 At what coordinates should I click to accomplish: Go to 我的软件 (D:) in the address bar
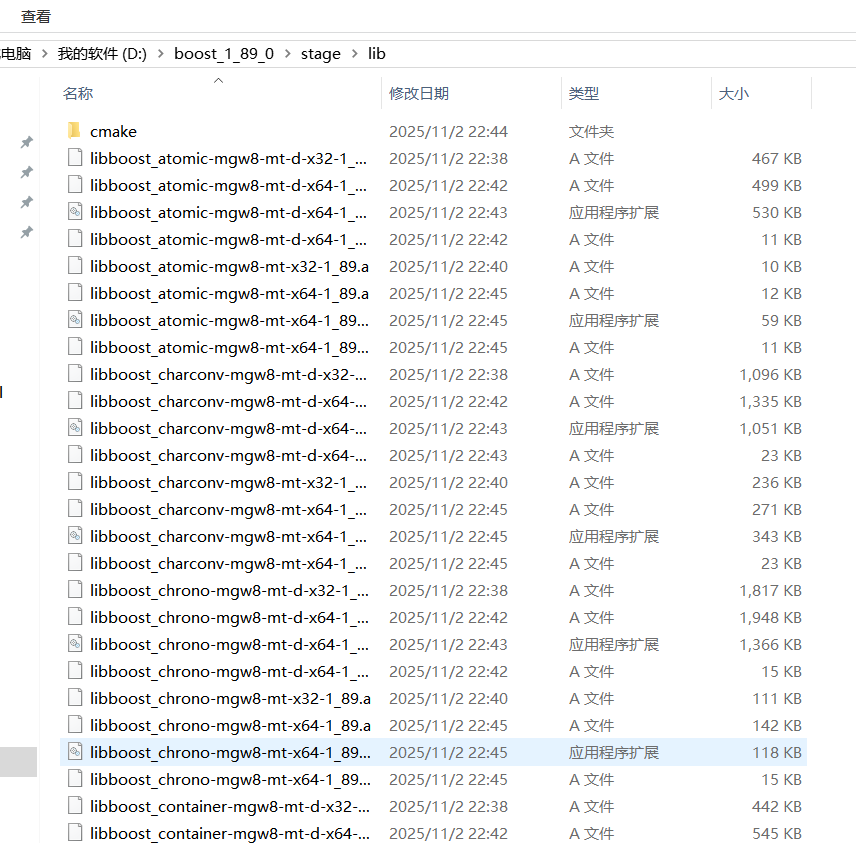point(102,54)
